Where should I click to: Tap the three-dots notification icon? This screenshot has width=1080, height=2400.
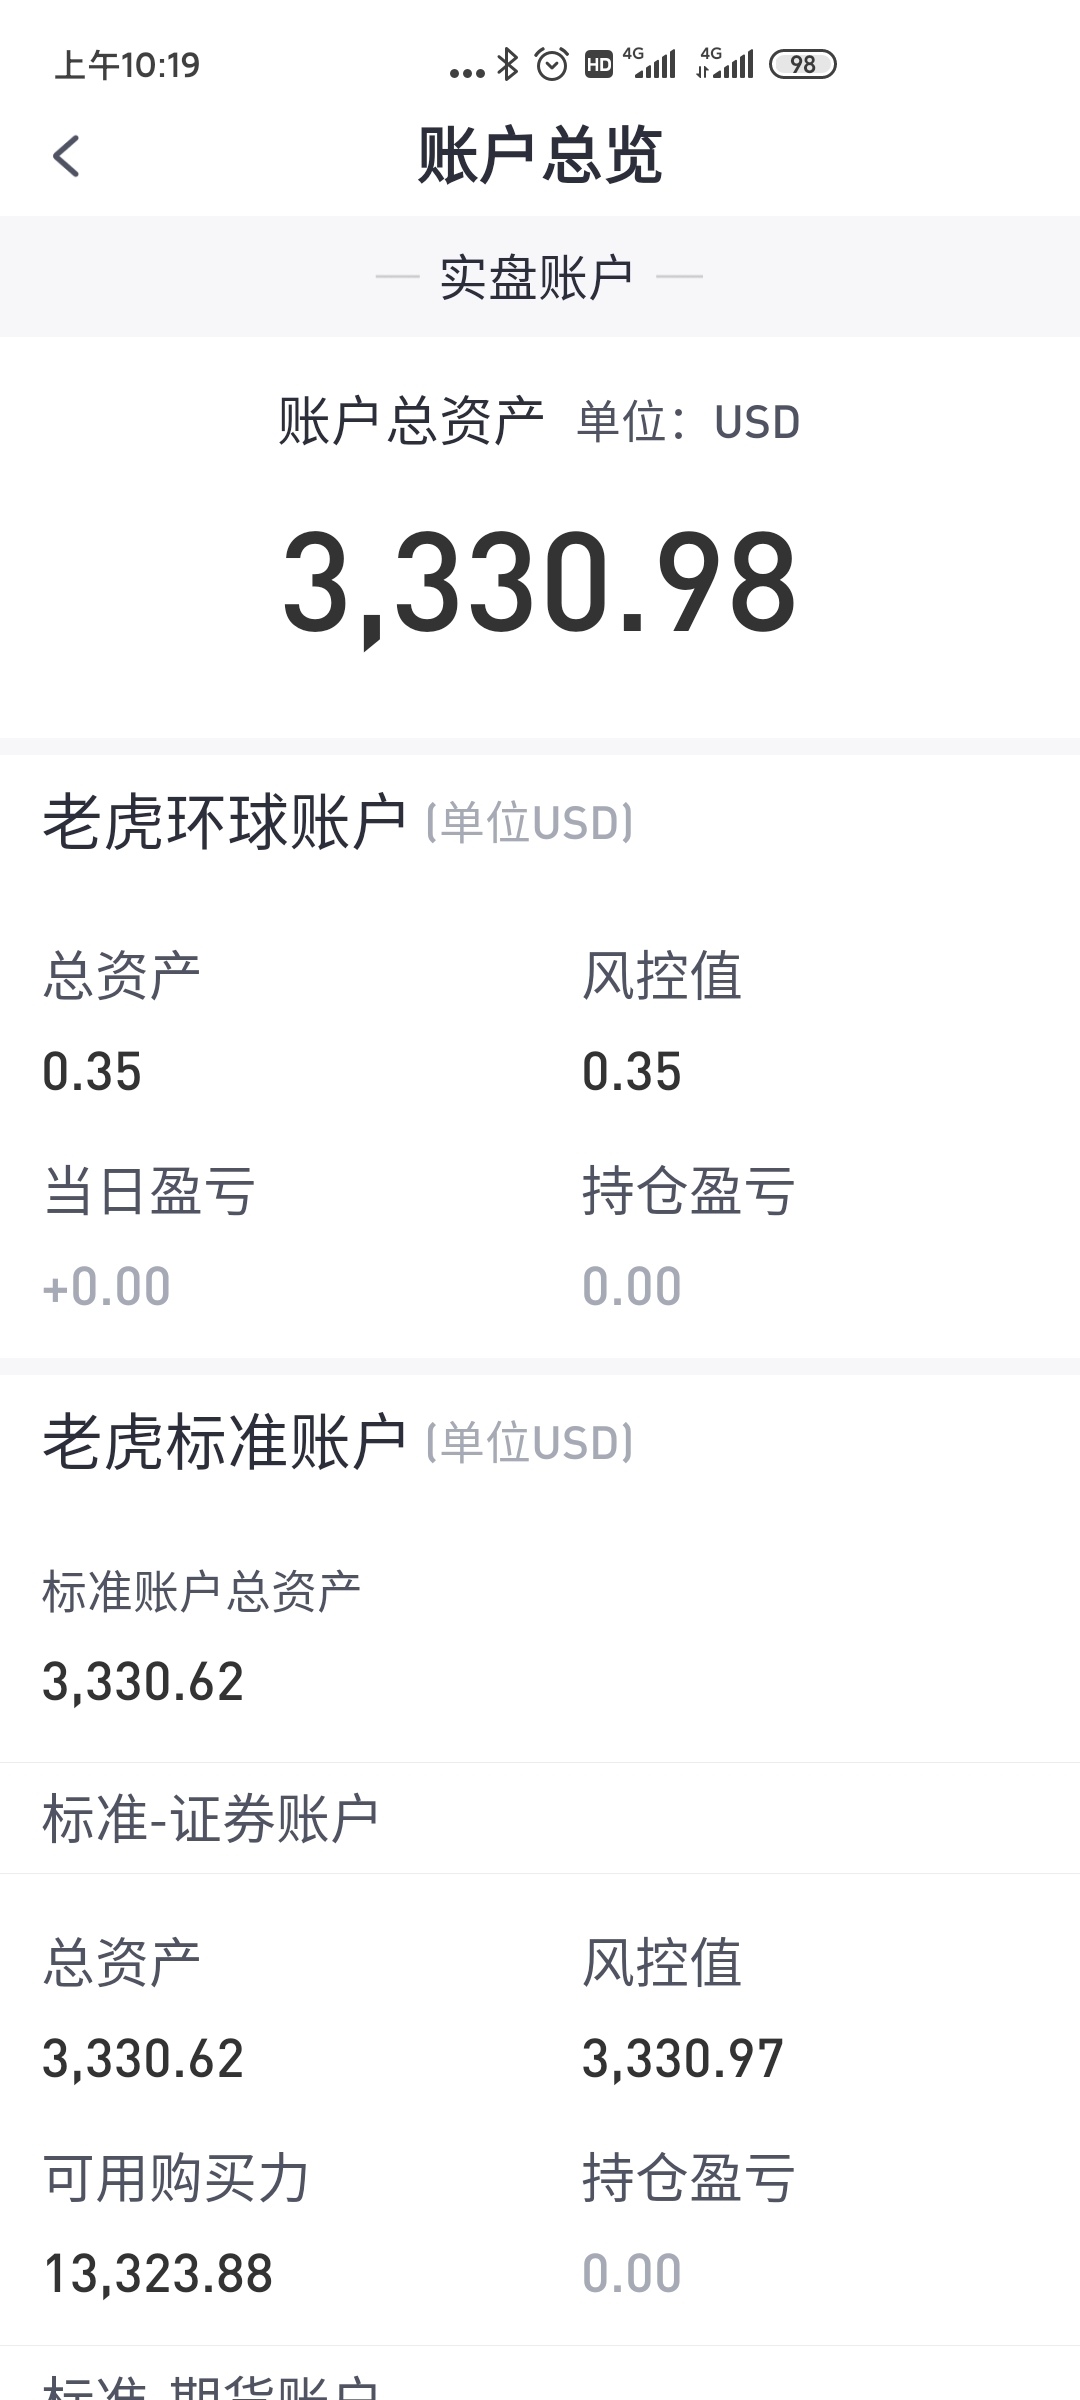tap(466, 71)
